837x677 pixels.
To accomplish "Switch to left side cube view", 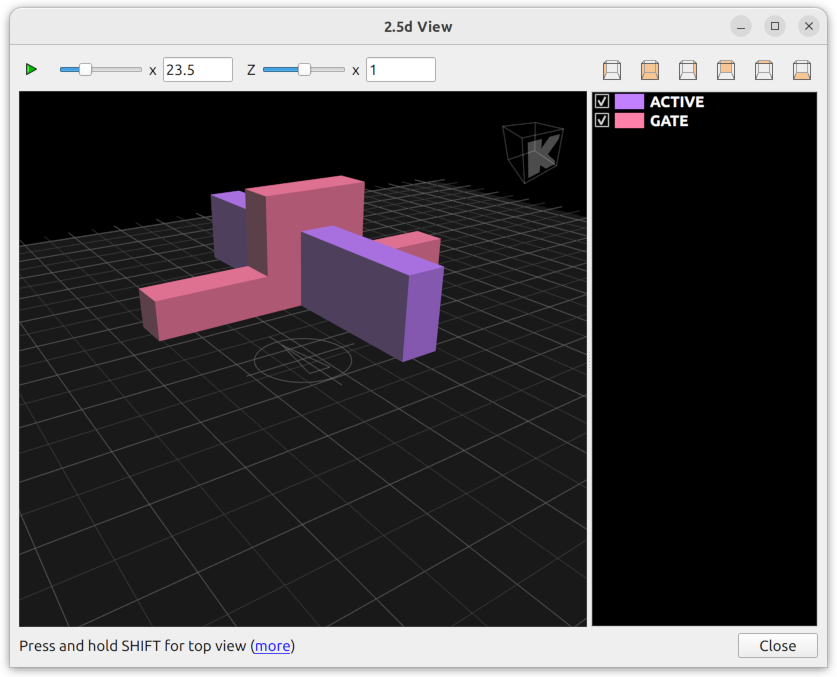I will point(612,70).
